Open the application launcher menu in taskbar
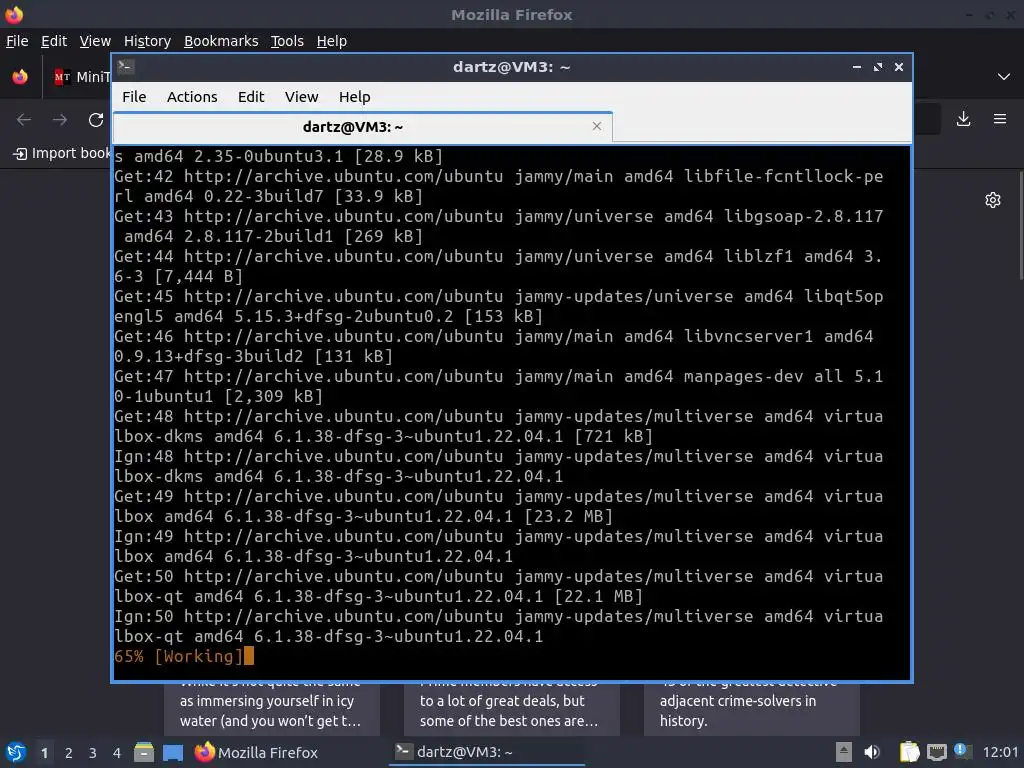This screenshot has height=768, width=1024. (16, 753)
